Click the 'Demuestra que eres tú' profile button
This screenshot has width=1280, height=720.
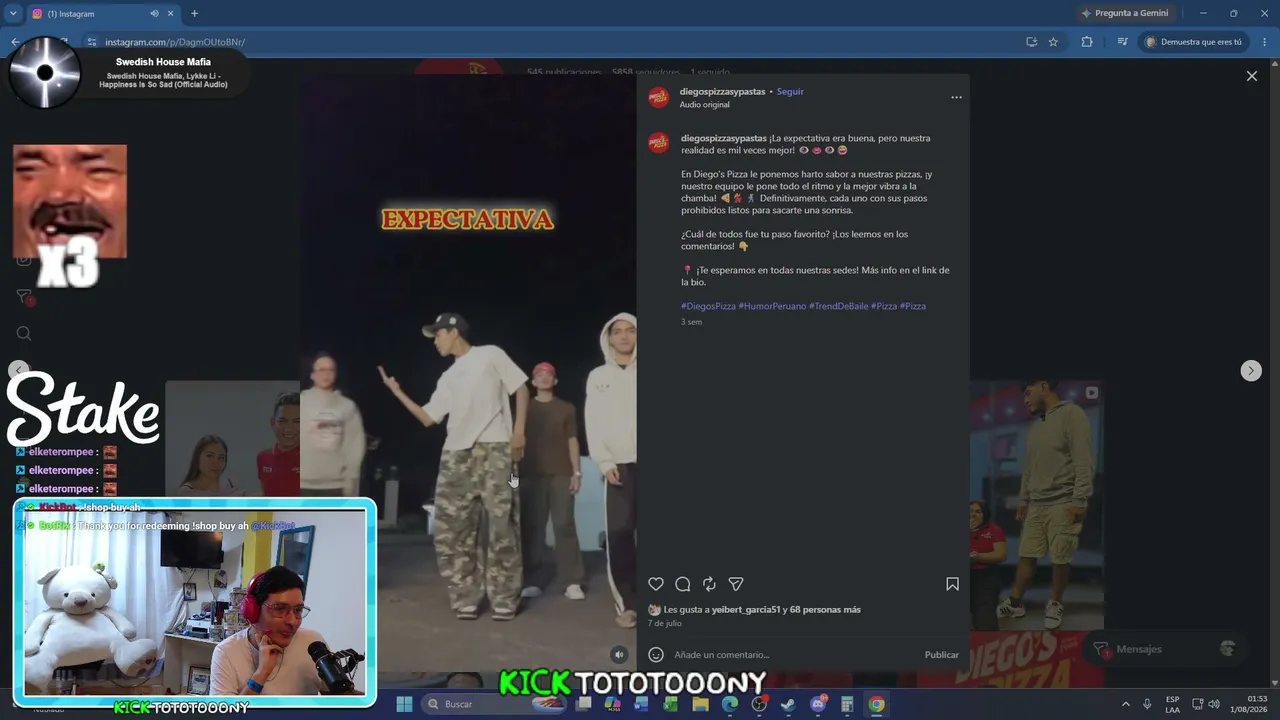coord(1194,42)
